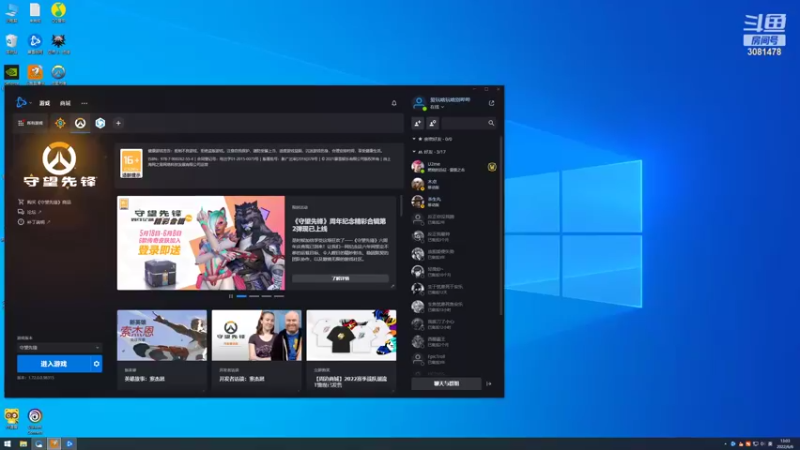The width and height of the screenshot is (800, 450).
Task: Click the blue 进入游戏 play button
Action: [x=54, y=364]
